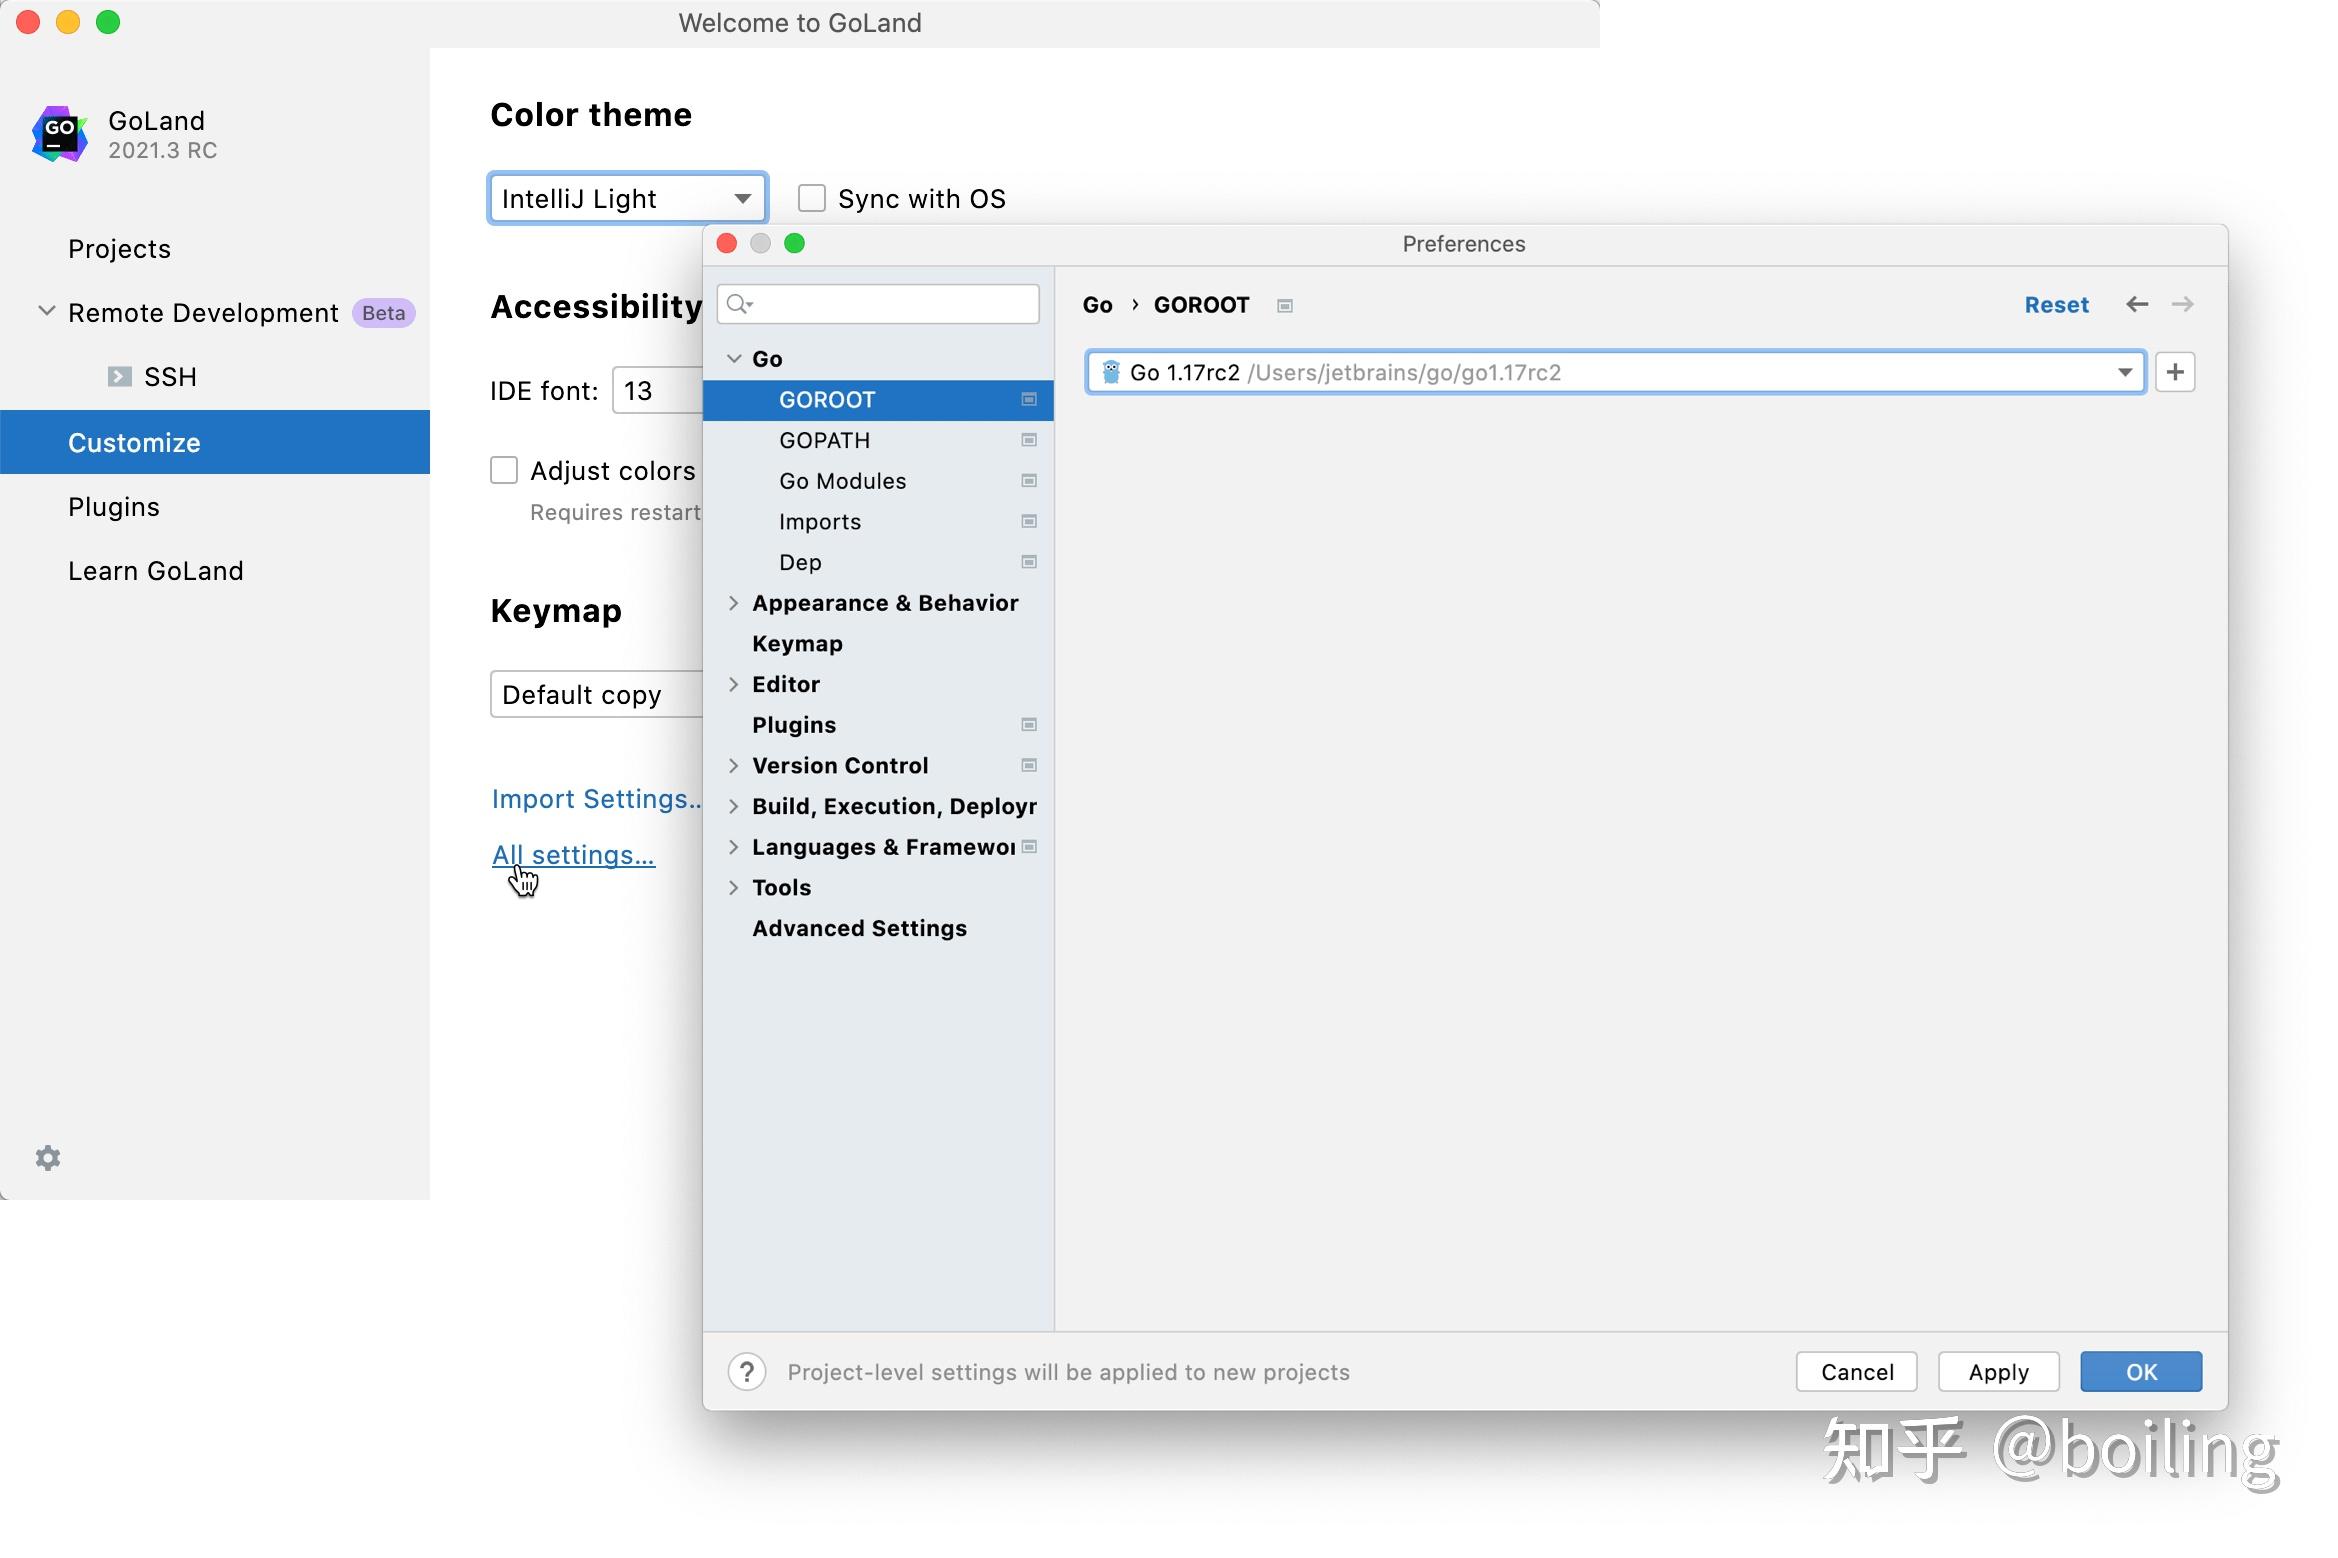Click the Apply button

pyautogui.click(x=1997, y=1371)
